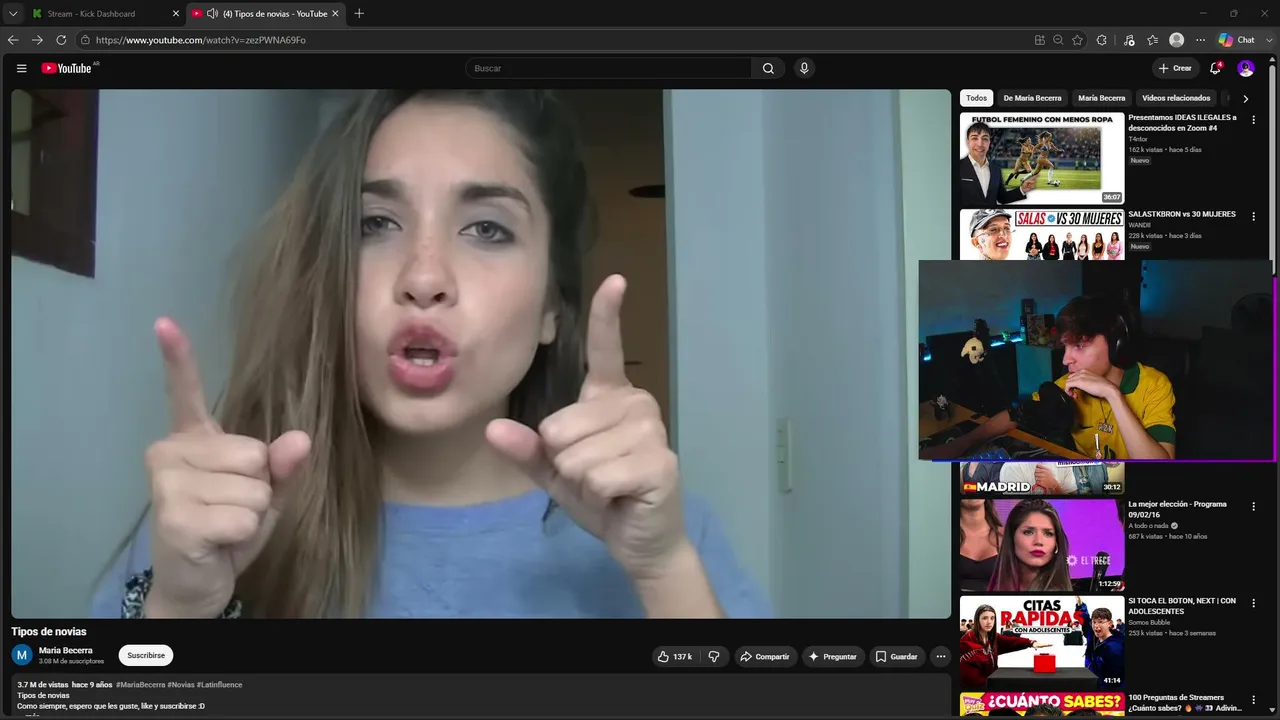Open options for the IDEAS ILEGALES video
1280x720 pixels.
click(x=1253, y=118)
